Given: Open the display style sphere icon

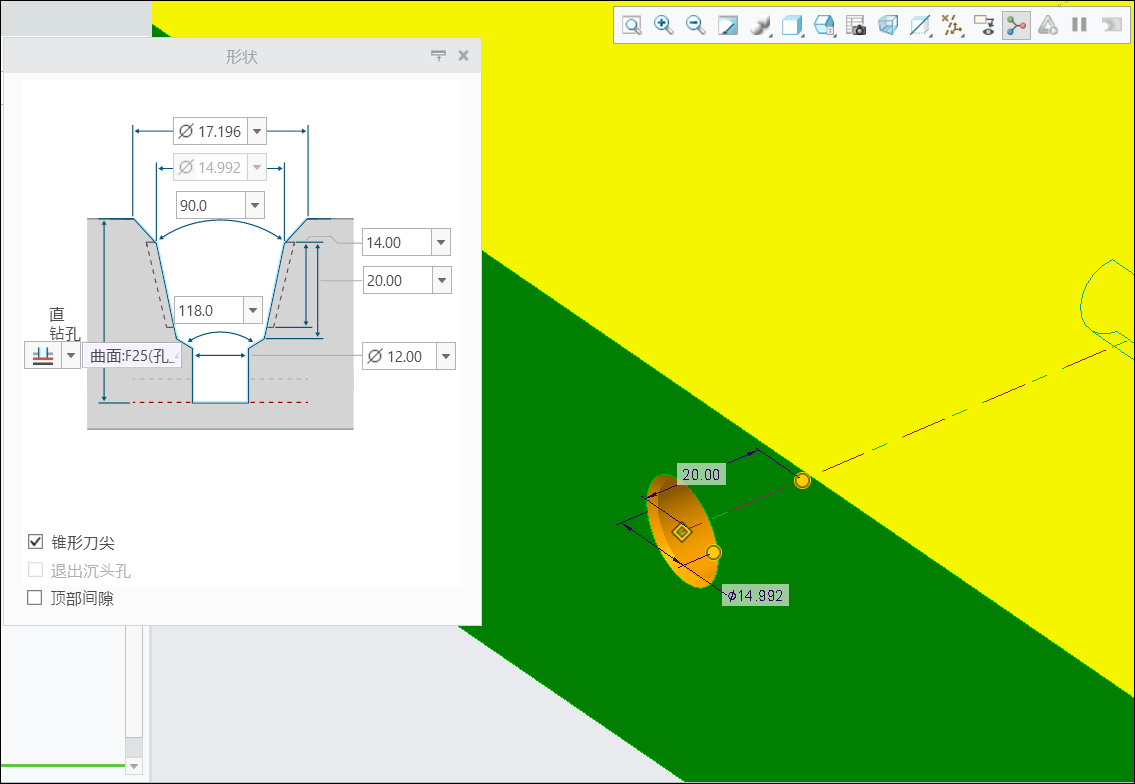Looking at the screenshot, I should pyautogui.click(x=760, y=26).
